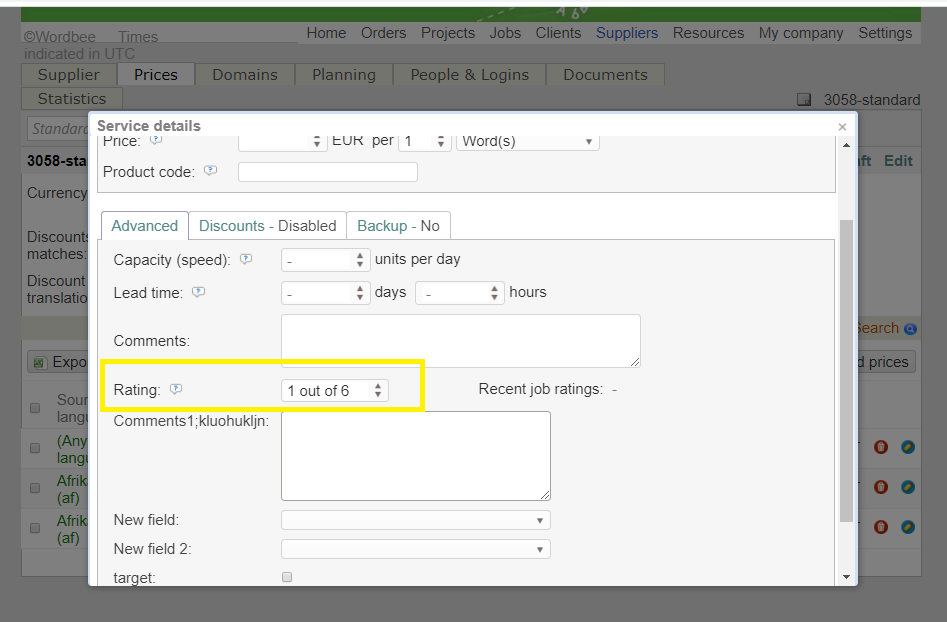Click the help icon next to Price

click(x=156, y=141)
